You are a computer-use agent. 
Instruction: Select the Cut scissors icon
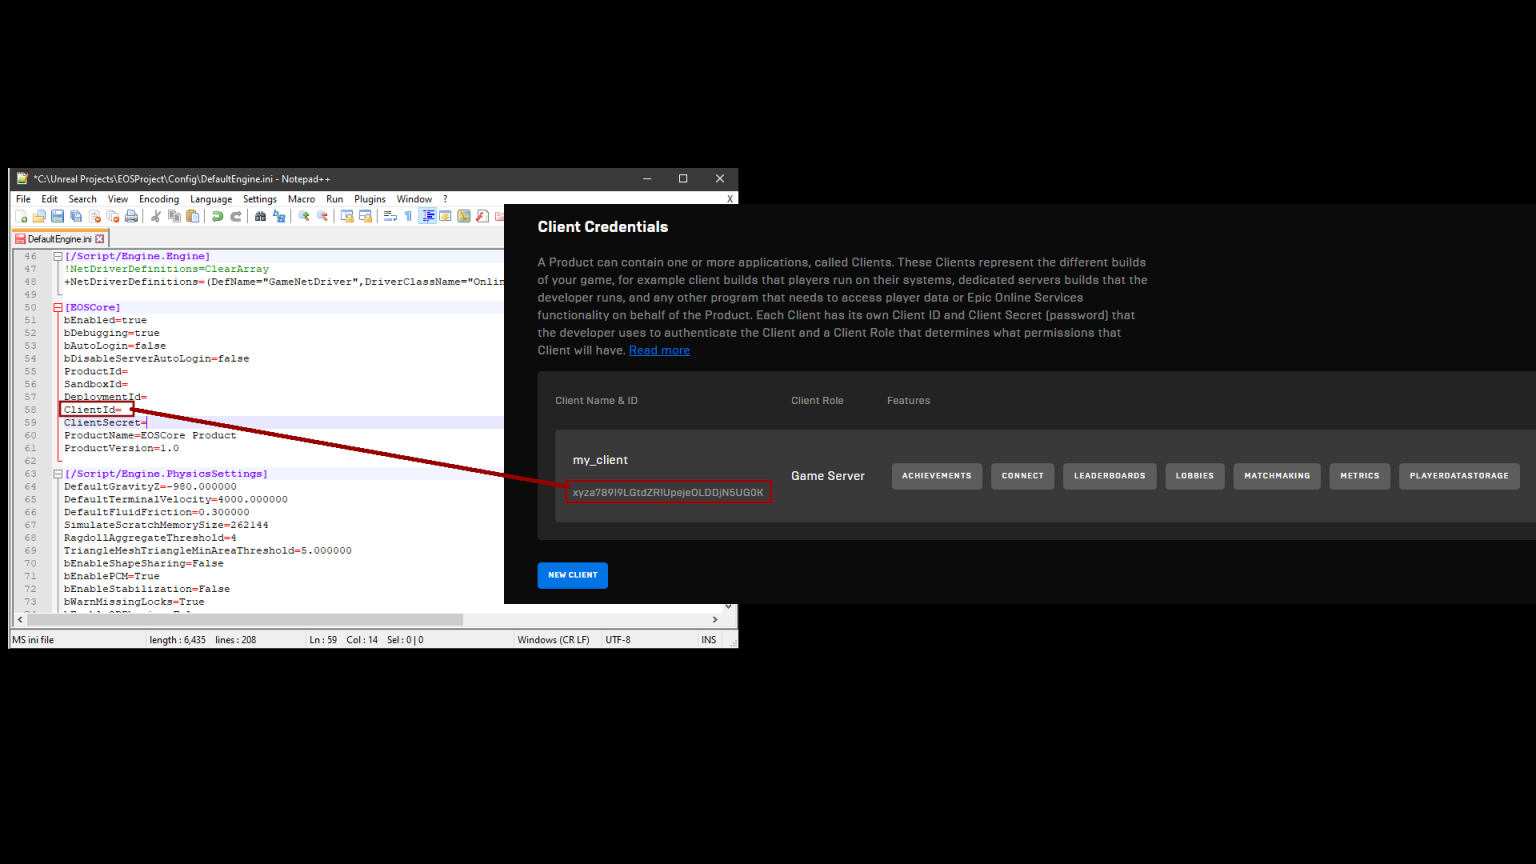[x=155, y=216]
